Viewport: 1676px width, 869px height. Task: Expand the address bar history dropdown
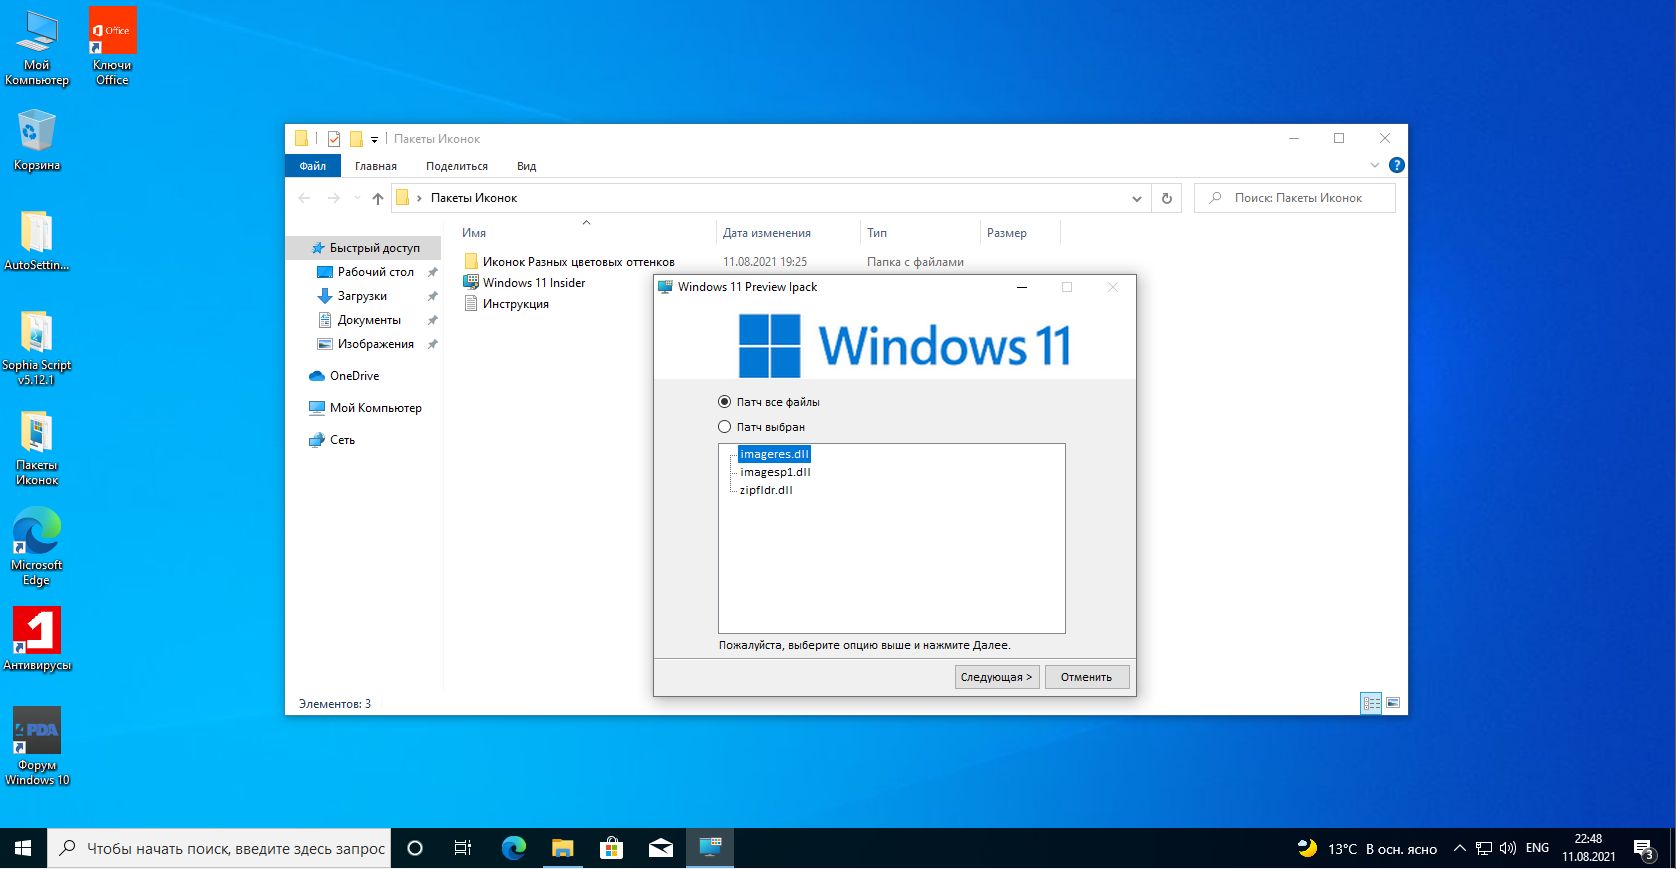click(x=1136, y=198)
